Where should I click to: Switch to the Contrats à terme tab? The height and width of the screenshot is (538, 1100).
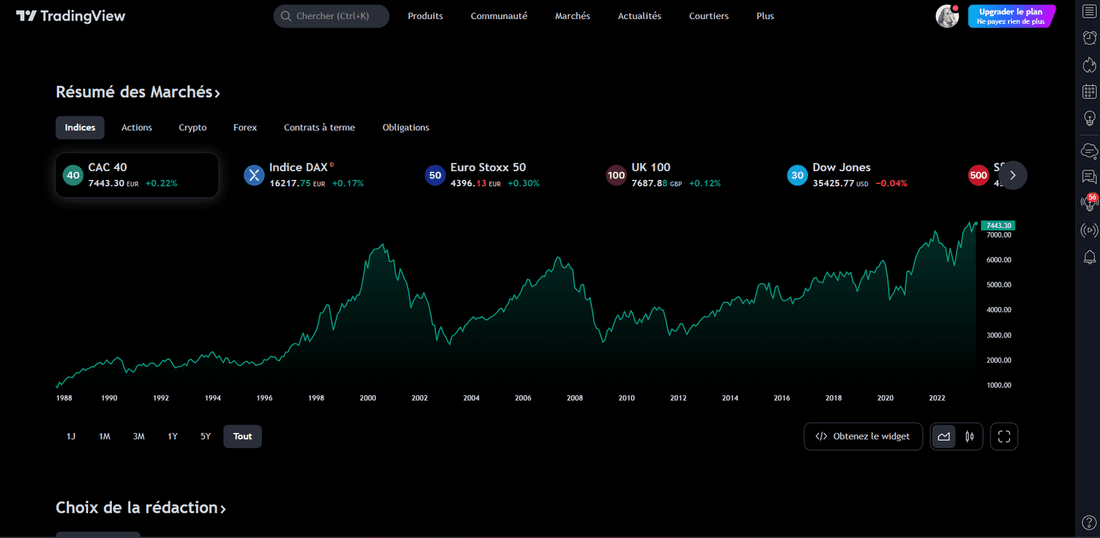pyautogui.click(x=319, y=128)
